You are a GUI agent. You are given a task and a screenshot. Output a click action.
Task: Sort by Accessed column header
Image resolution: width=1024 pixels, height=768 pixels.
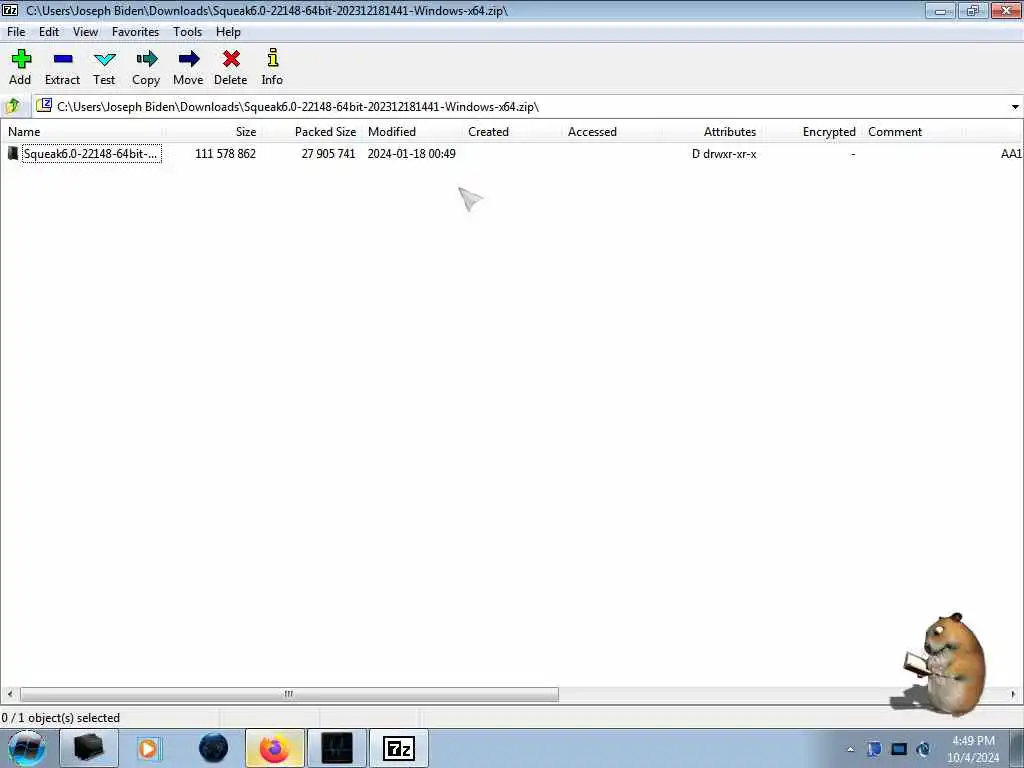613,132
